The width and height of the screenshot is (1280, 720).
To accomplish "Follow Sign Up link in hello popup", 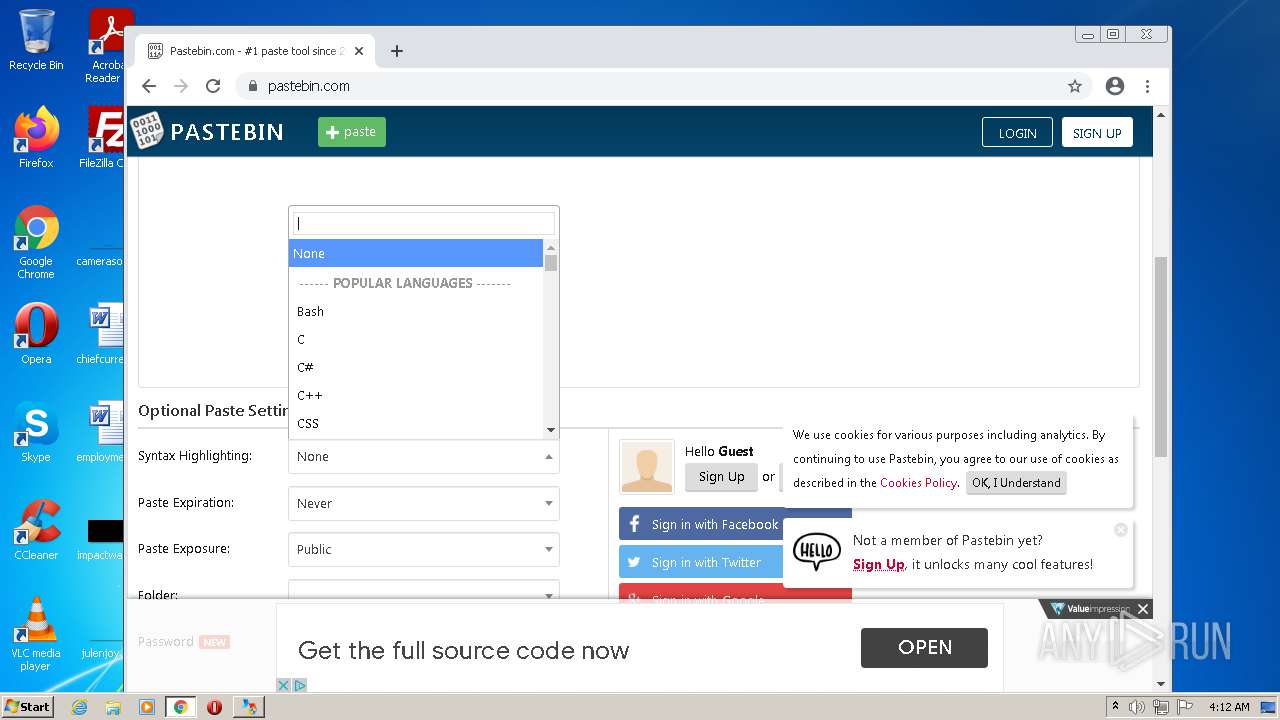I will coord(878,565).
